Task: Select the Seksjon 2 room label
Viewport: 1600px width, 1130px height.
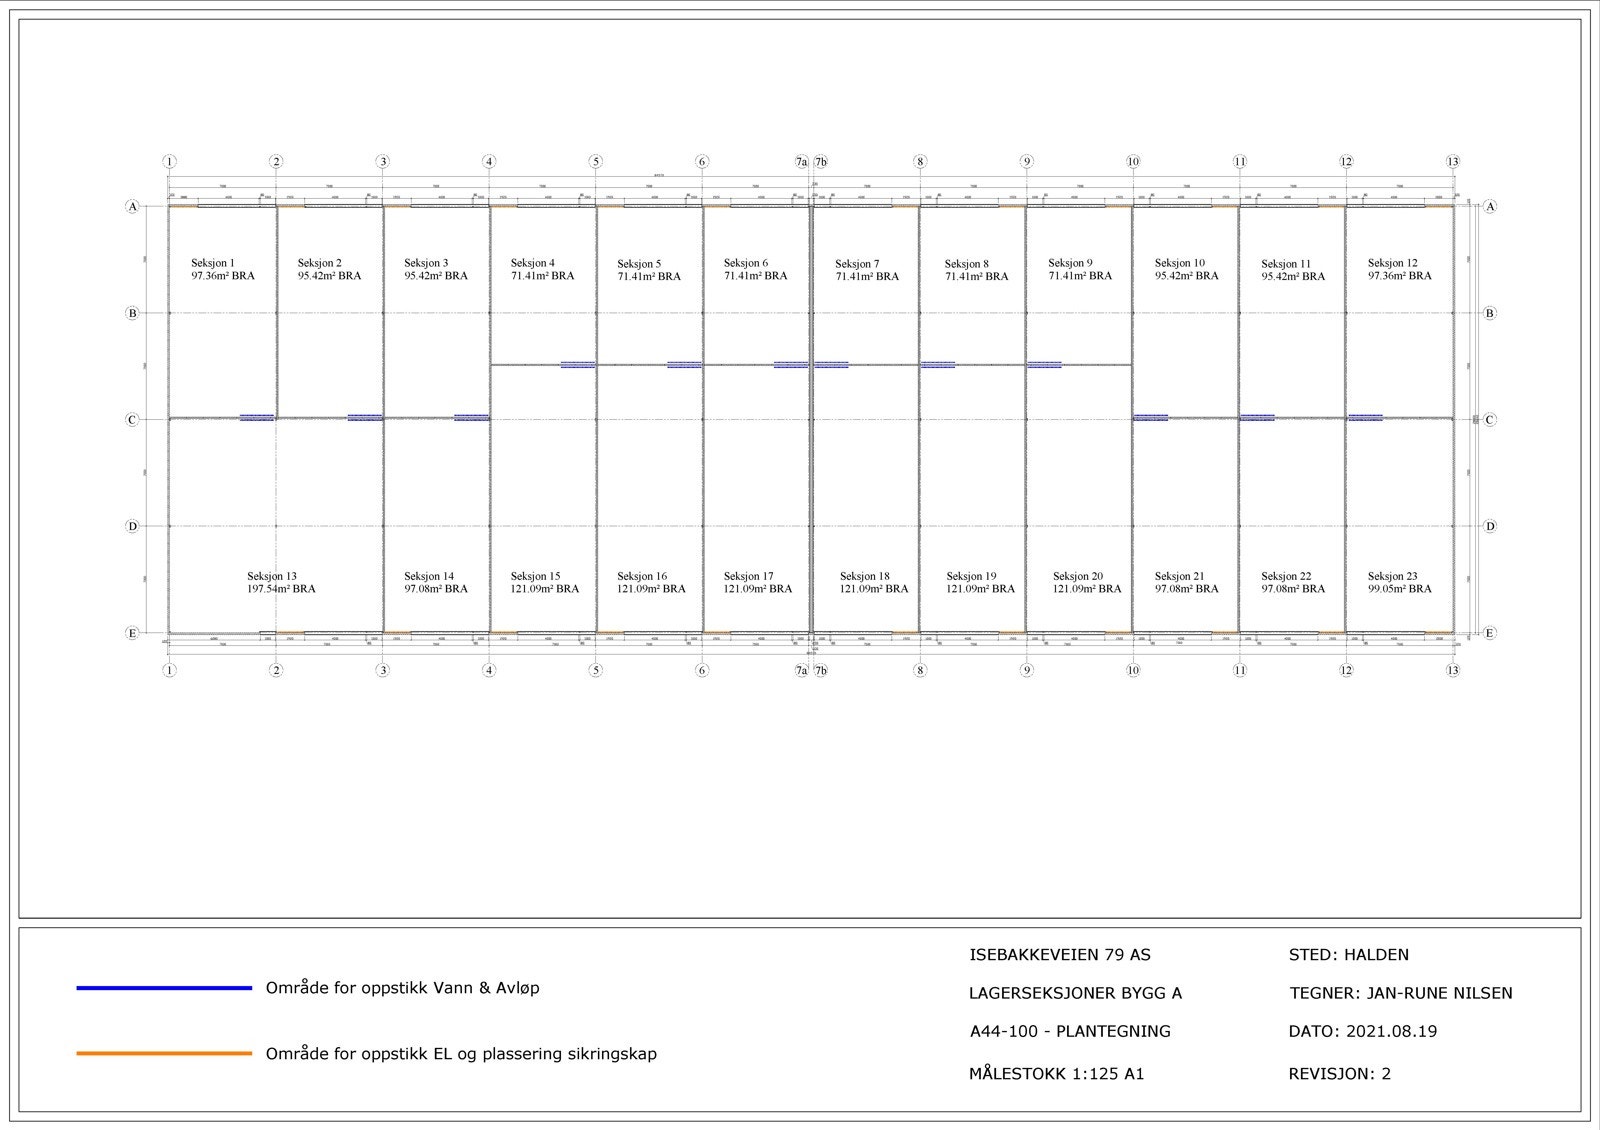Action: (x=329, y=269)
